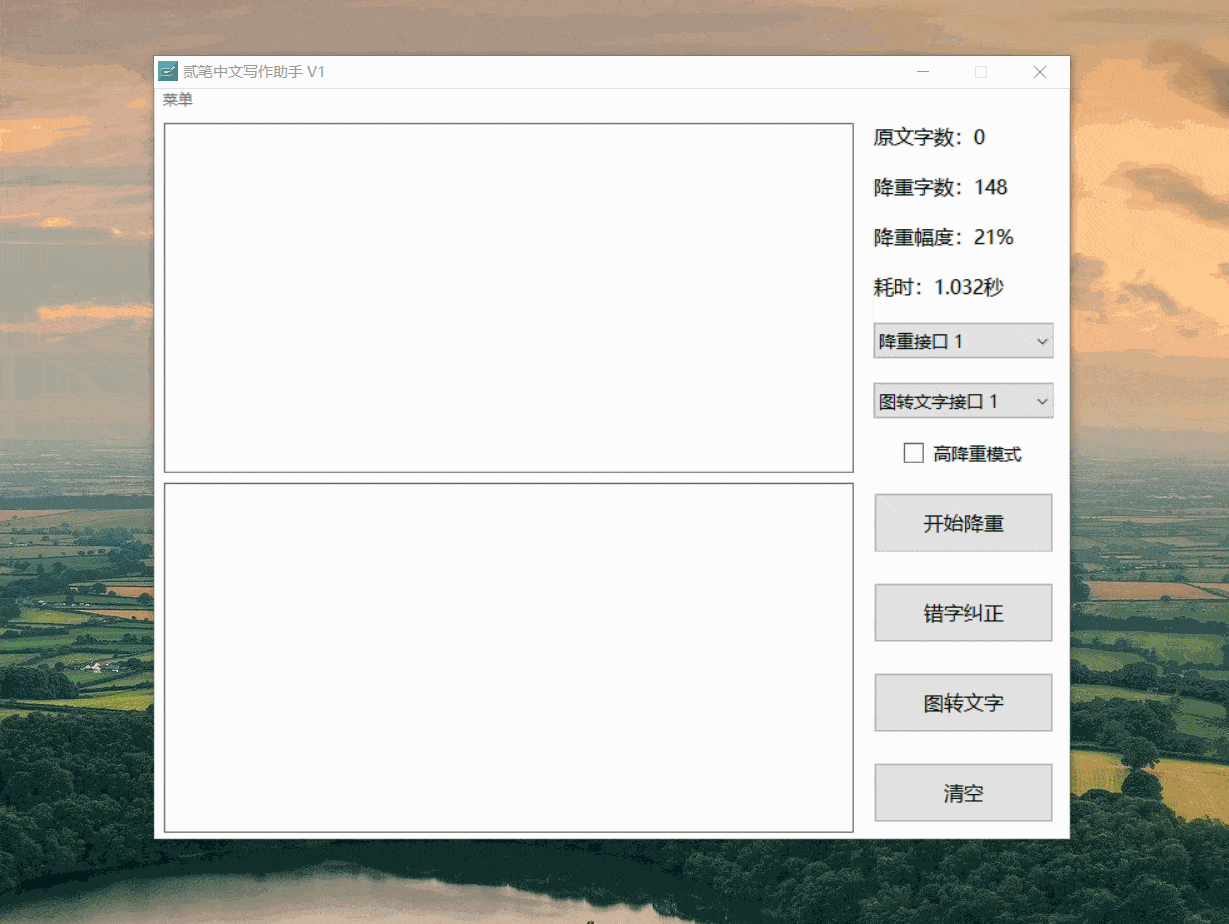Click the 降重字数: 148 label
This screenshot has width=1229, height=924.
940,188
